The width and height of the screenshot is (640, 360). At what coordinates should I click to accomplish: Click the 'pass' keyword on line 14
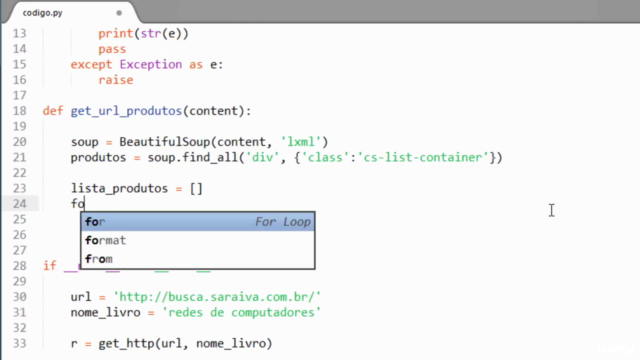[112, 49]
